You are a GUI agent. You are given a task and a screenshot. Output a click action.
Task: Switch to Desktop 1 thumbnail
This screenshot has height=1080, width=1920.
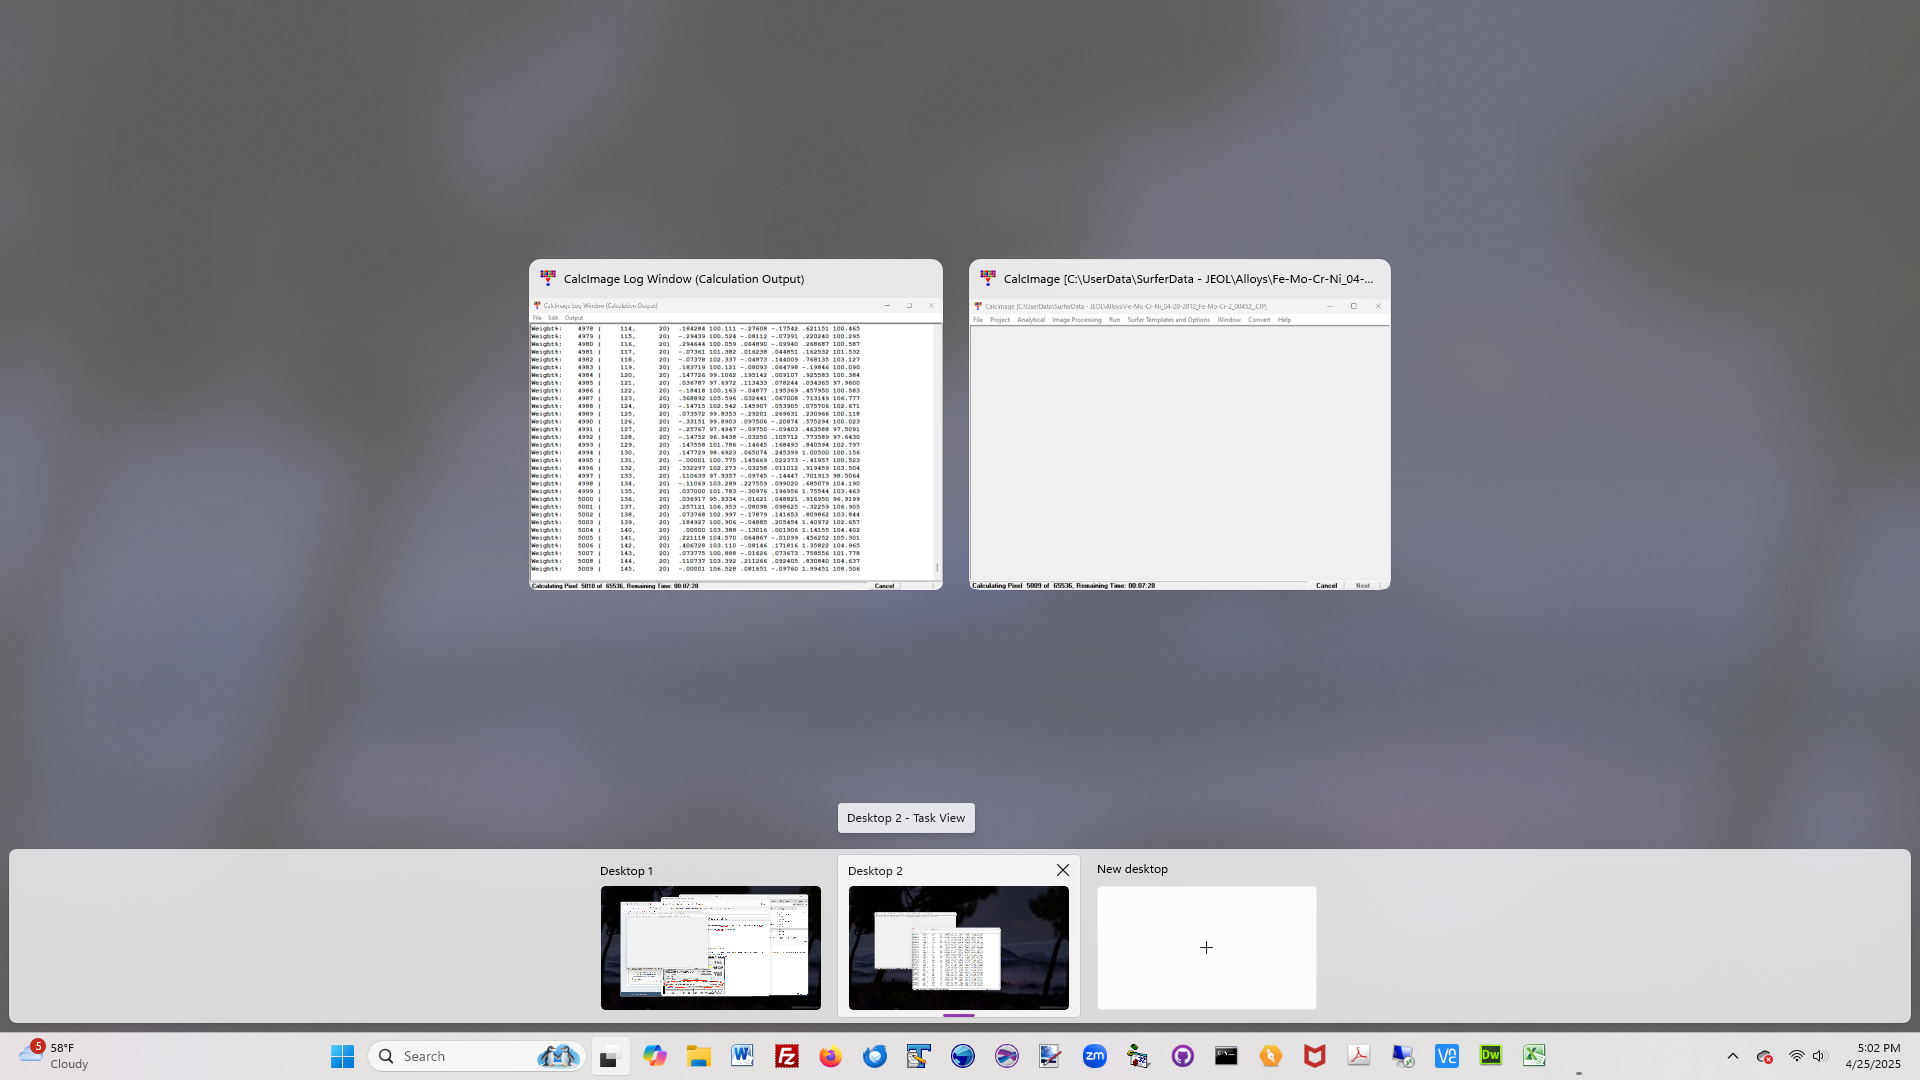[x=710, y=947]
